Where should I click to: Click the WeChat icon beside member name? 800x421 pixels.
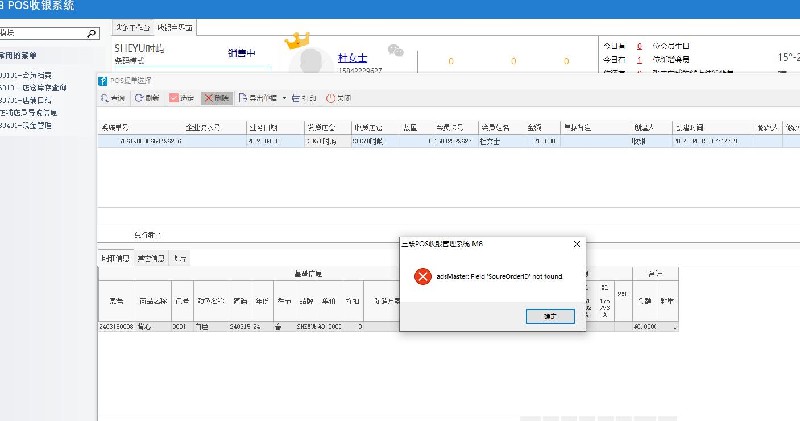click(x=396, y=51)
